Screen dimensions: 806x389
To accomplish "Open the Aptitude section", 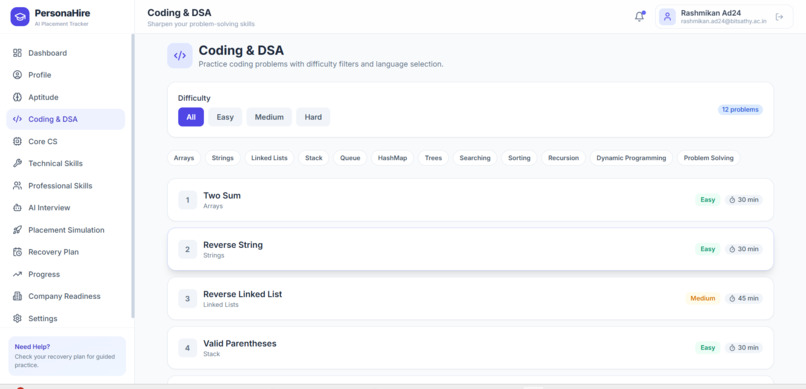I will [65, 97].
